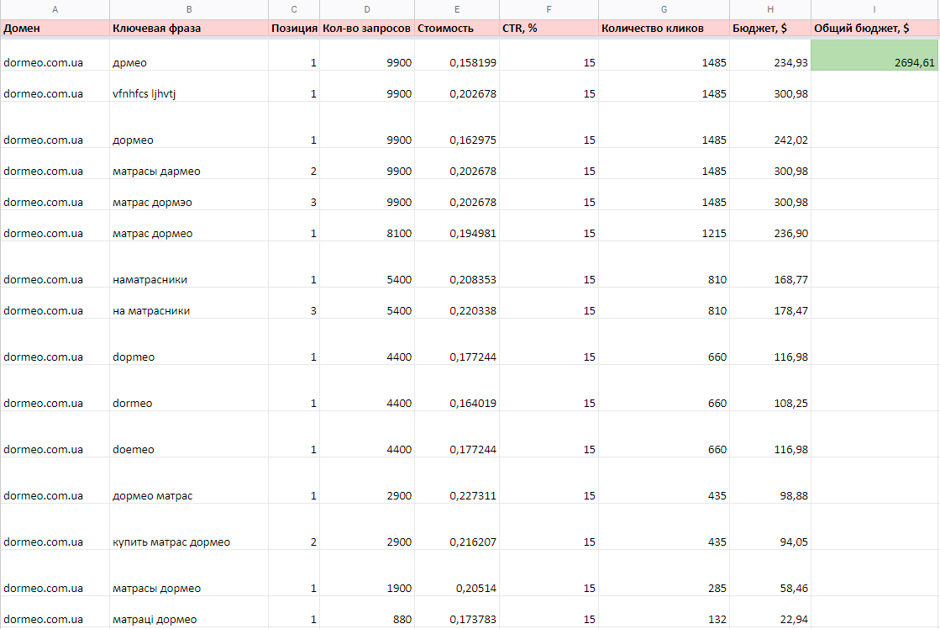Select budget cell 242,02
Viewport: 940px width, 629px height.
pyautogui.click(x=770, y=125)
